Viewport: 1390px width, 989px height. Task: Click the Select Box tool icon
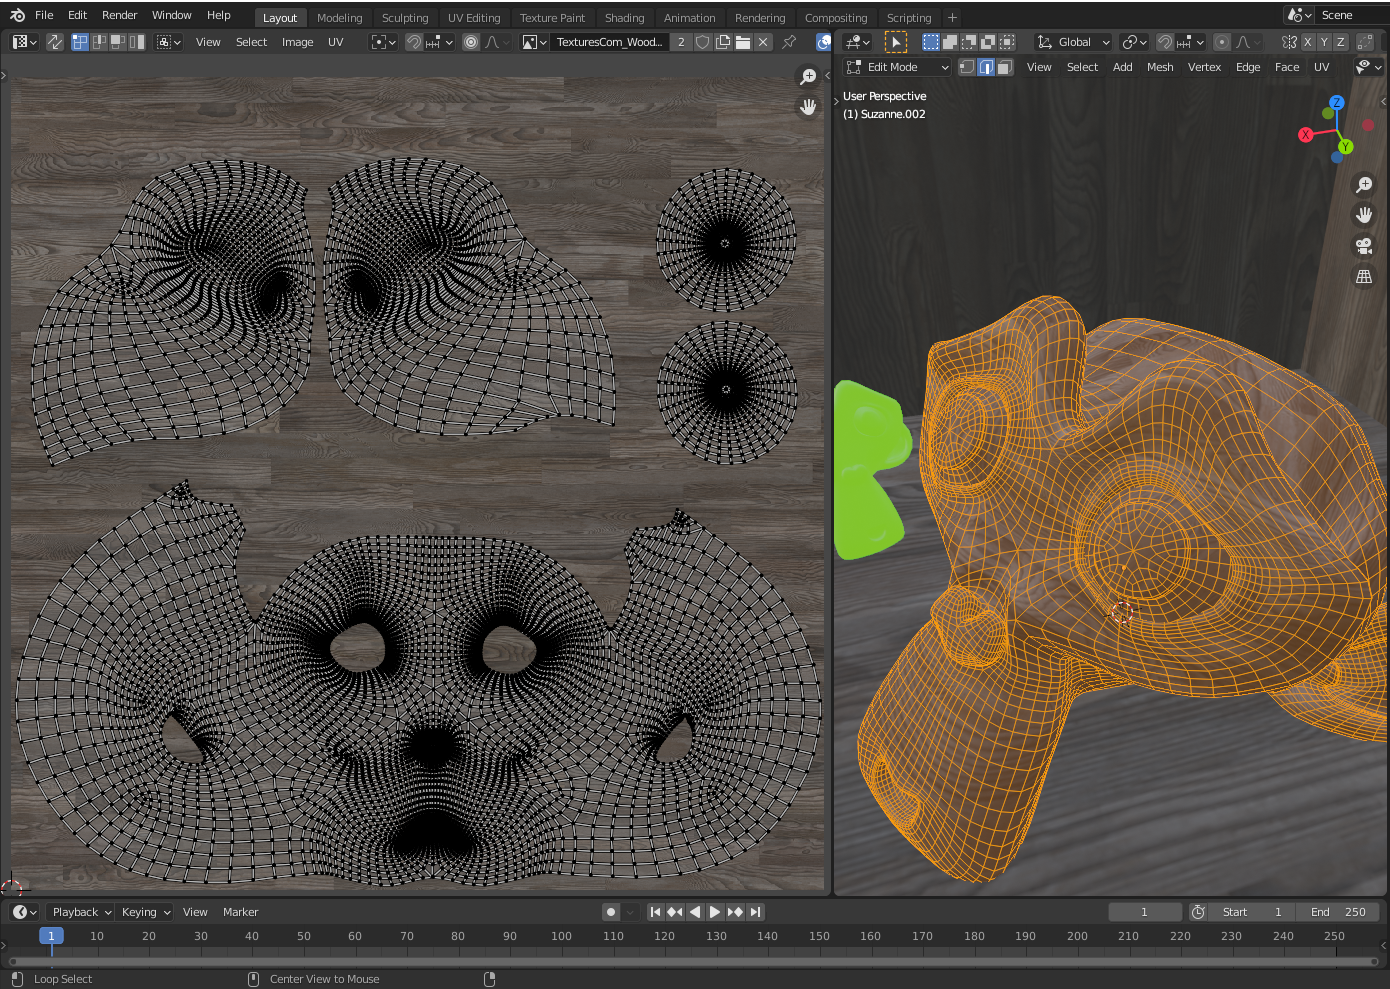[x=895, y=42]
